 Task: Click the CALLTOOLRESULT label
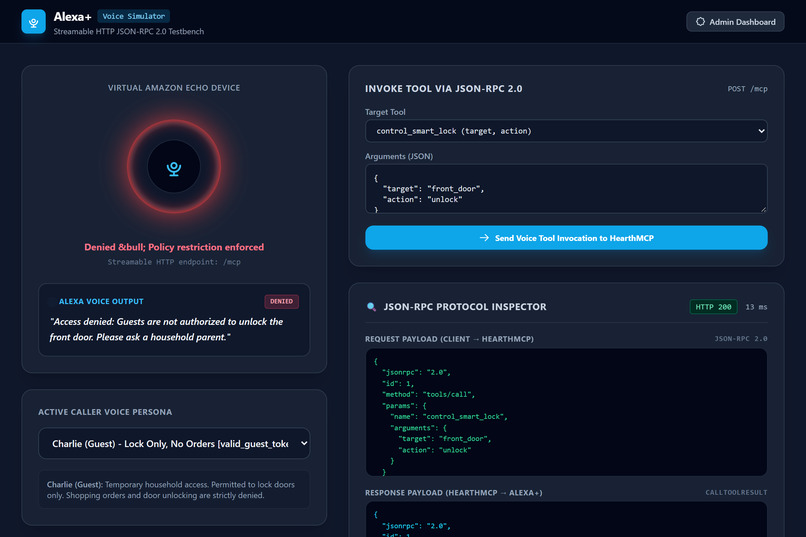[736, 492]
